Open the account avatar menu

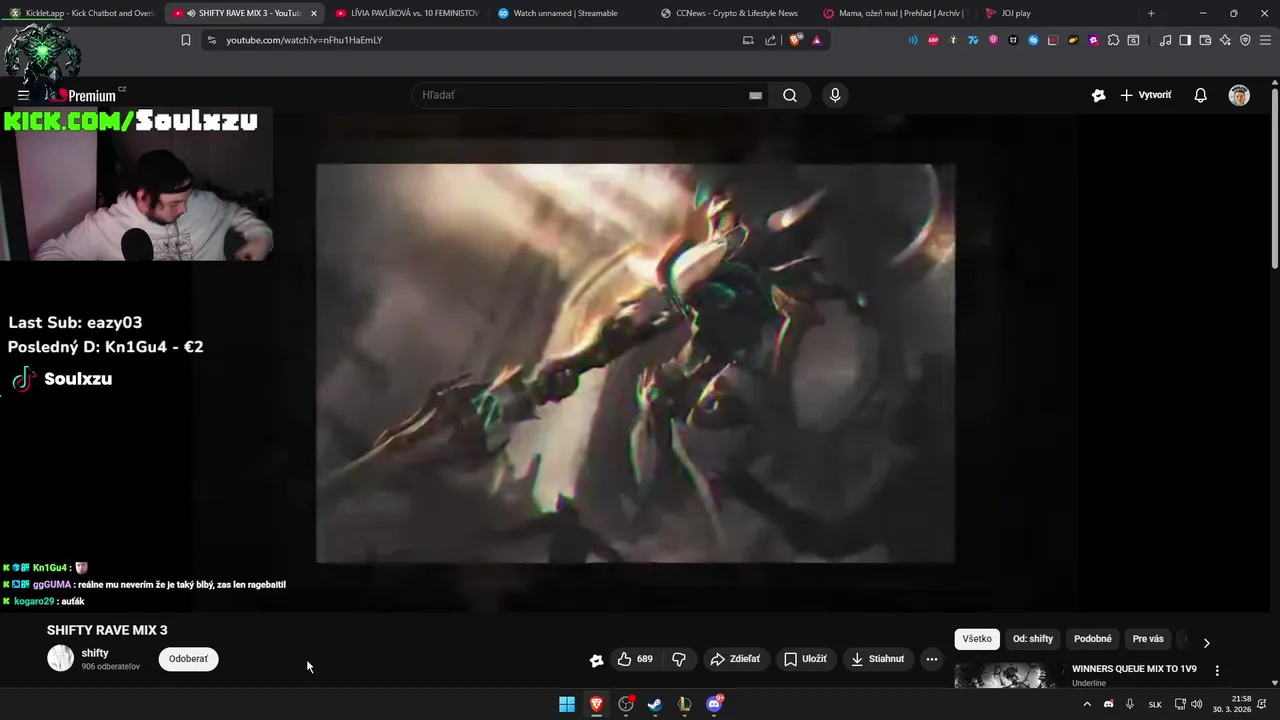tap(1239, 95)
